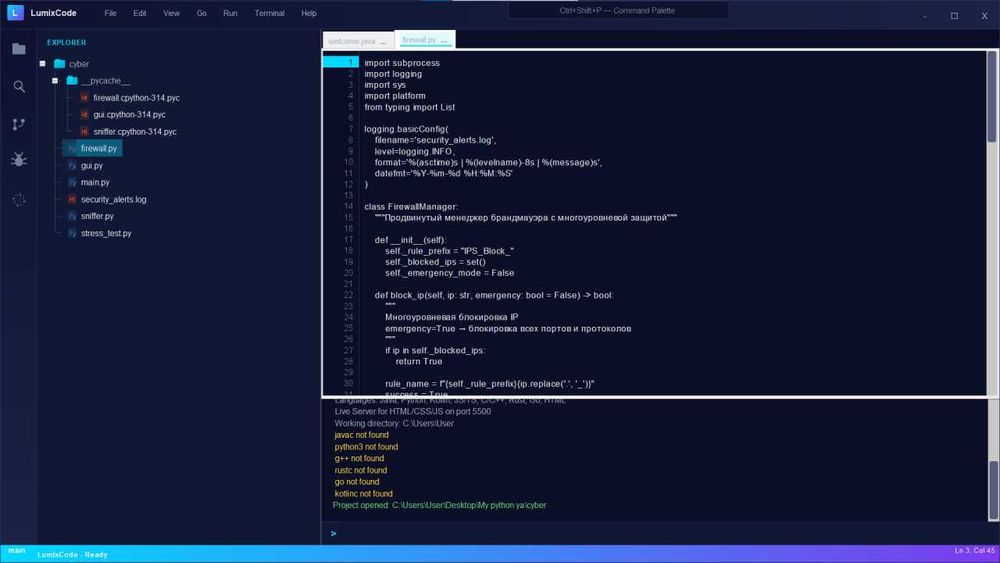This screenshot has width=1000, height=563.
Task: Click the Python icon beside gui.py
Action: tap(72, 165)
